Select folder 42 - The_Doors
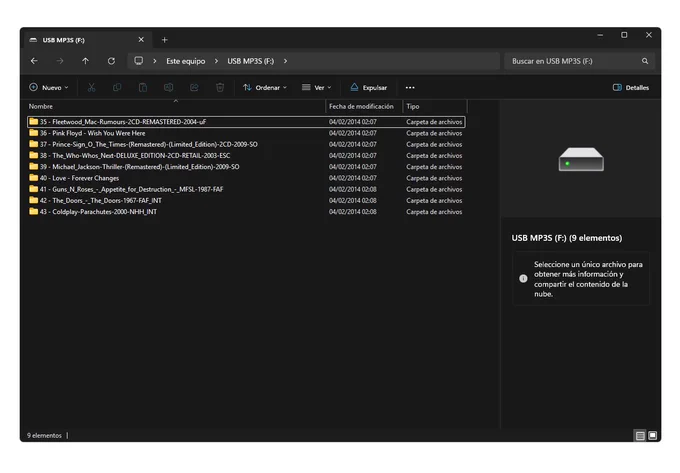Screen dimensions: 680x473 tap(246, 200)
